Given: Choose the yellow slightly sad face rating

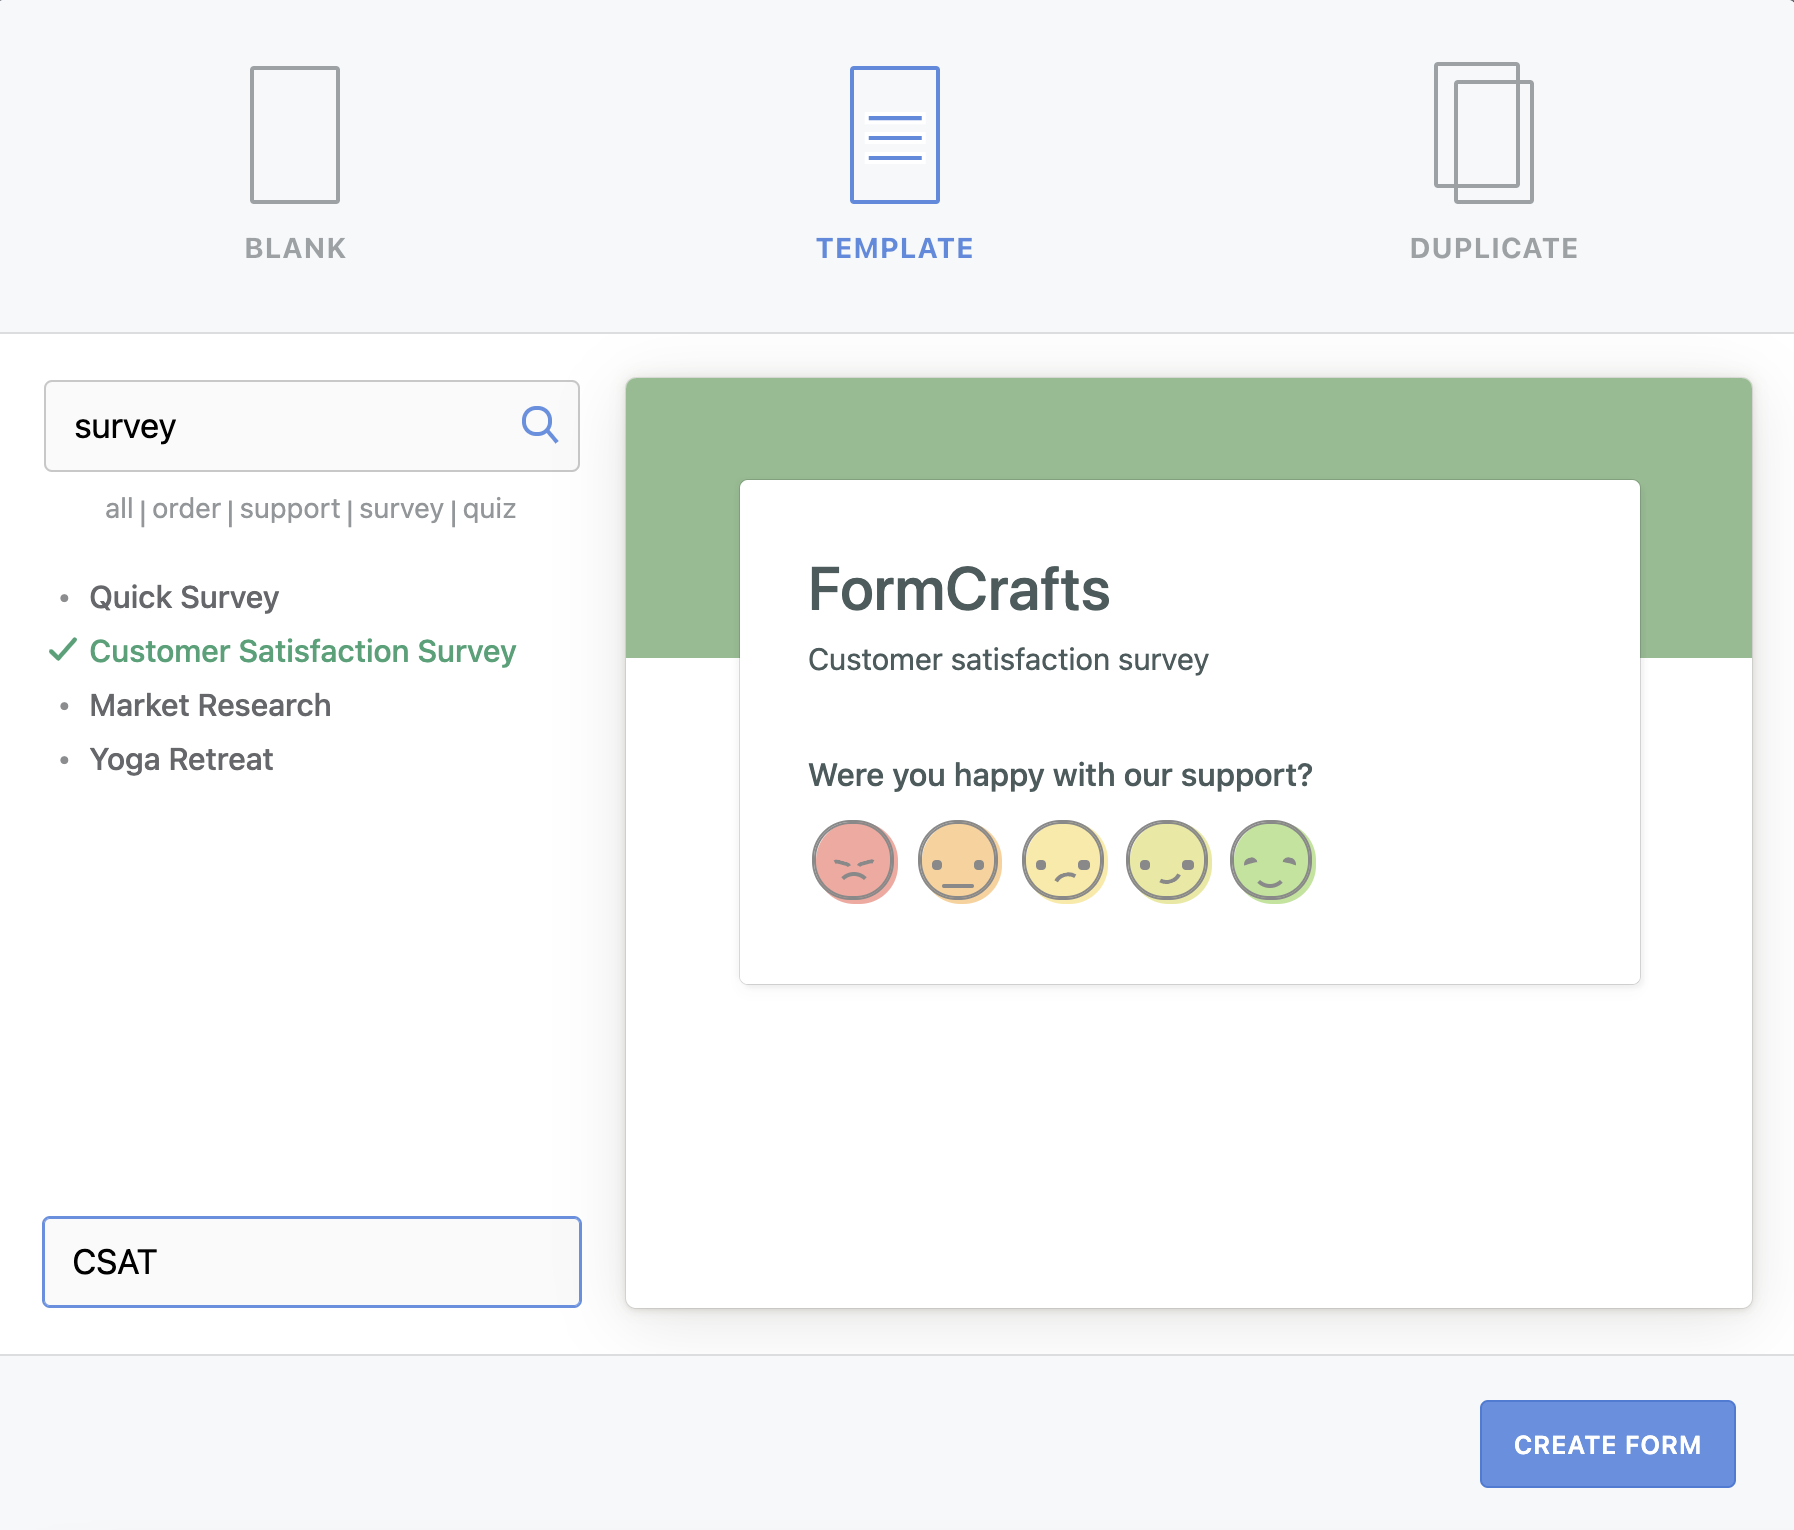Looking at the screenshot, I should pos(1063,861).
